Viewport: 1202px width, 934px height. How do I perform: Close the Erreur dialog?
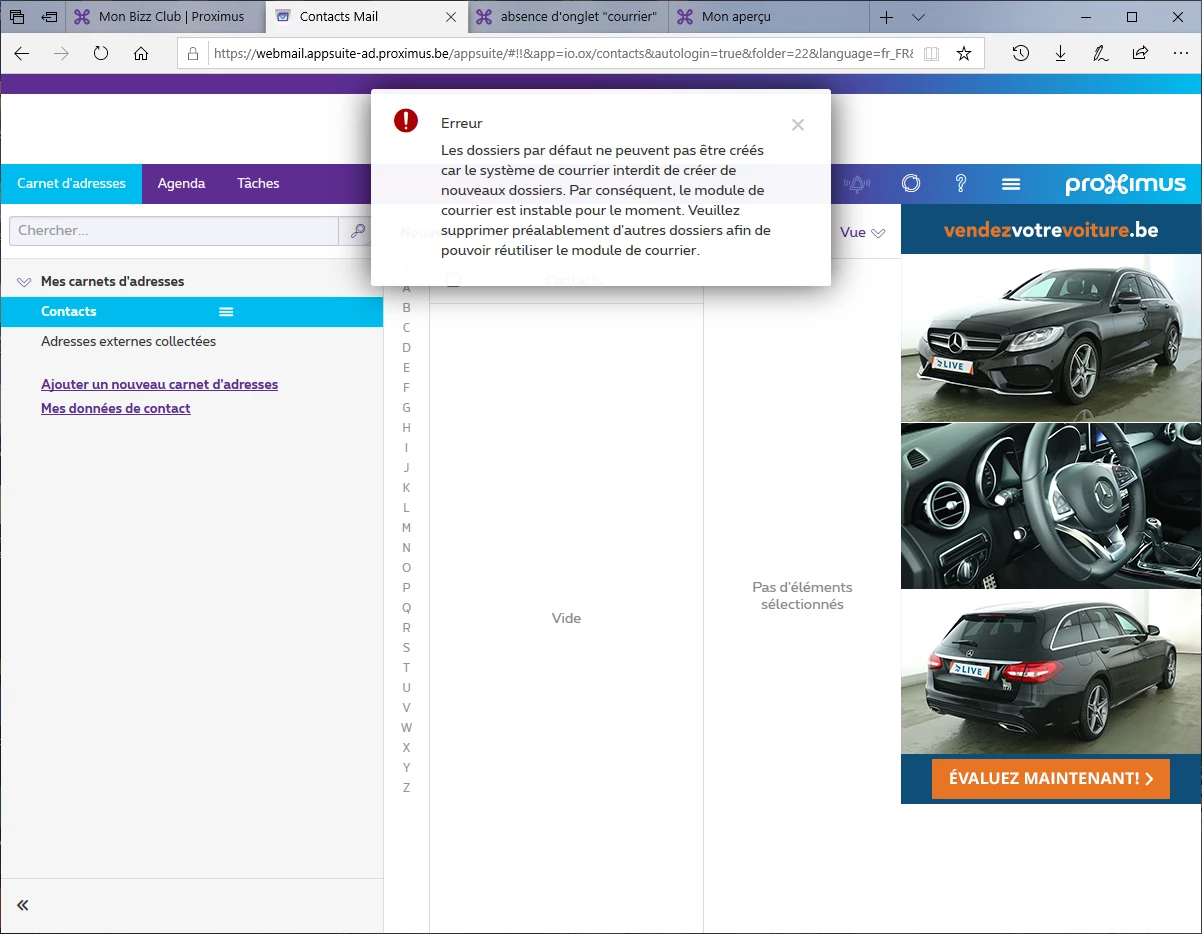797,125
